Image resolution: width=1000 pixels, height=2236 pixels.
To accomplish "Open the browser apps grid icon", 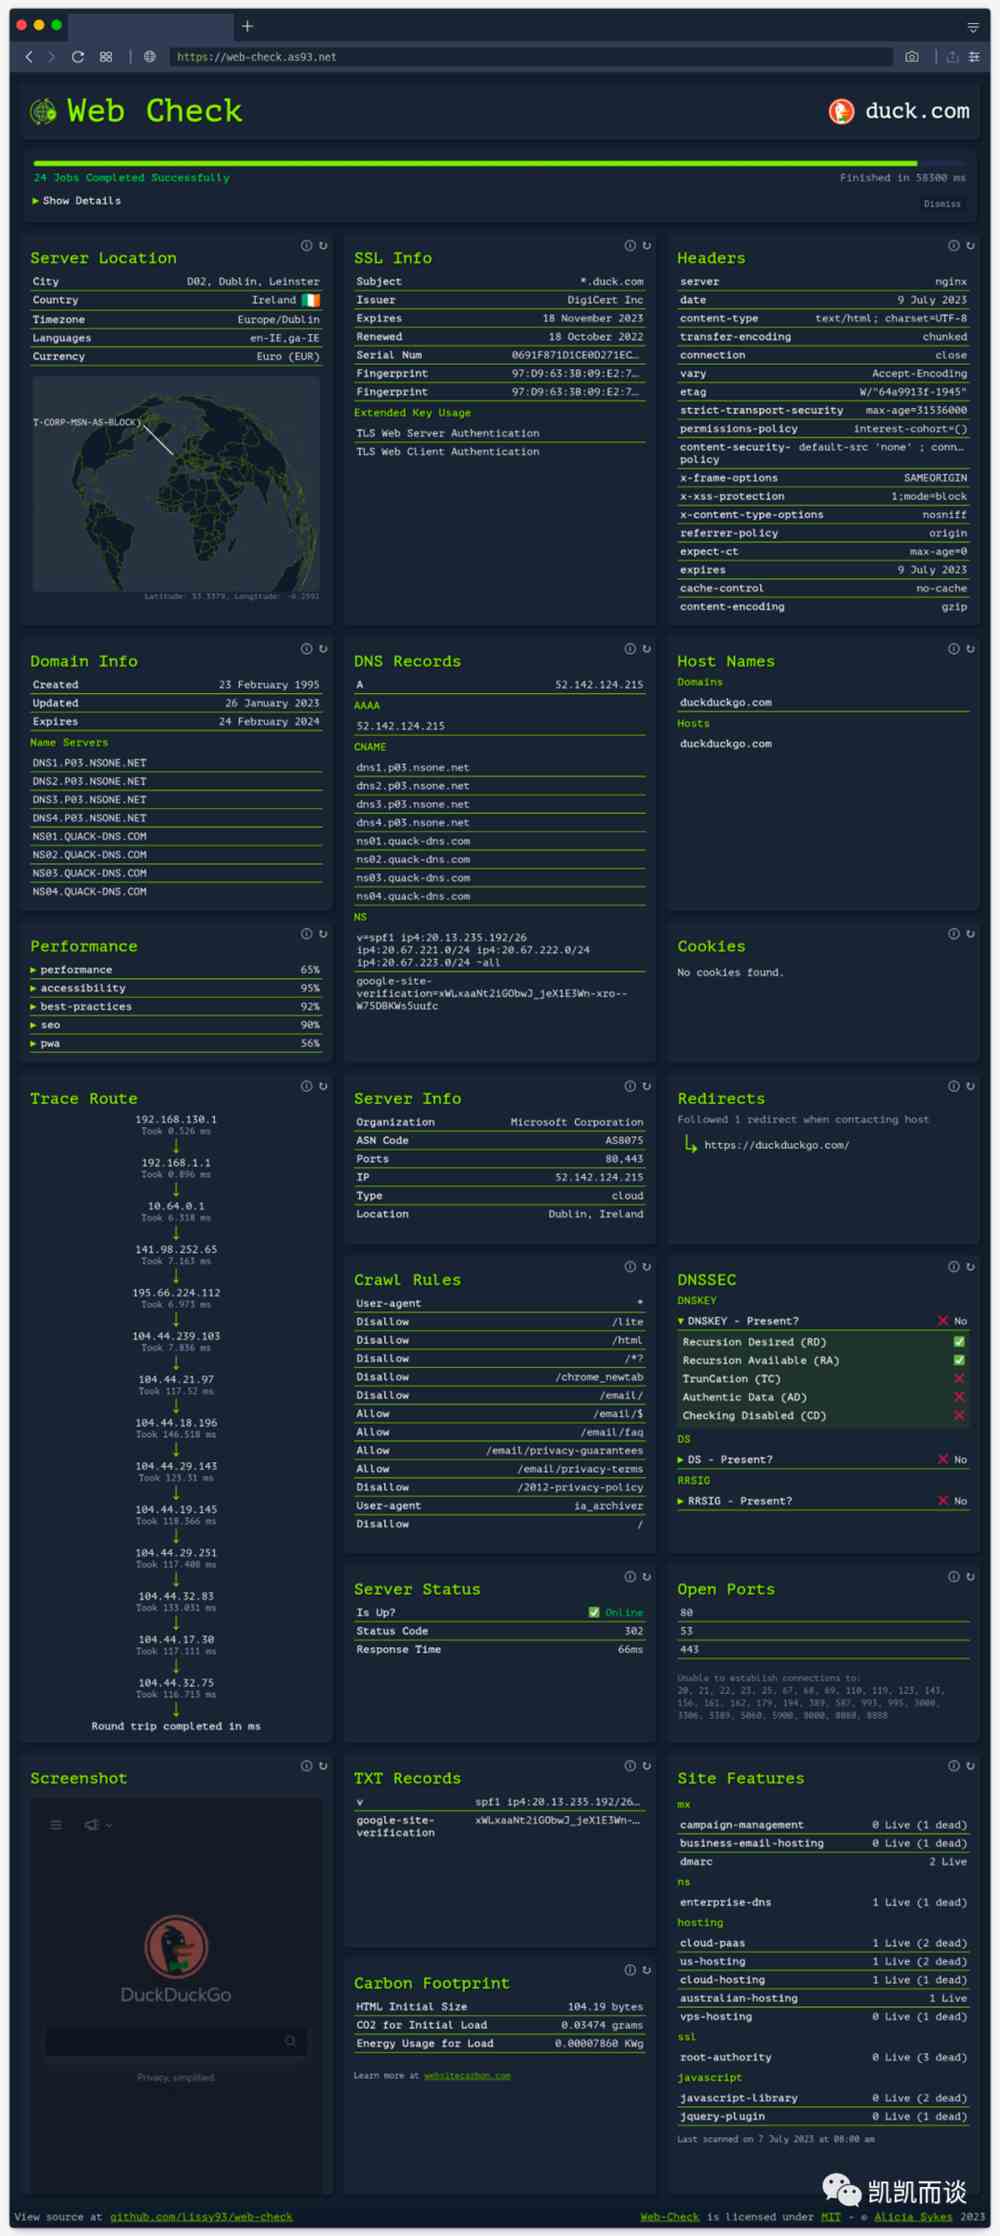I will (106, 57).
